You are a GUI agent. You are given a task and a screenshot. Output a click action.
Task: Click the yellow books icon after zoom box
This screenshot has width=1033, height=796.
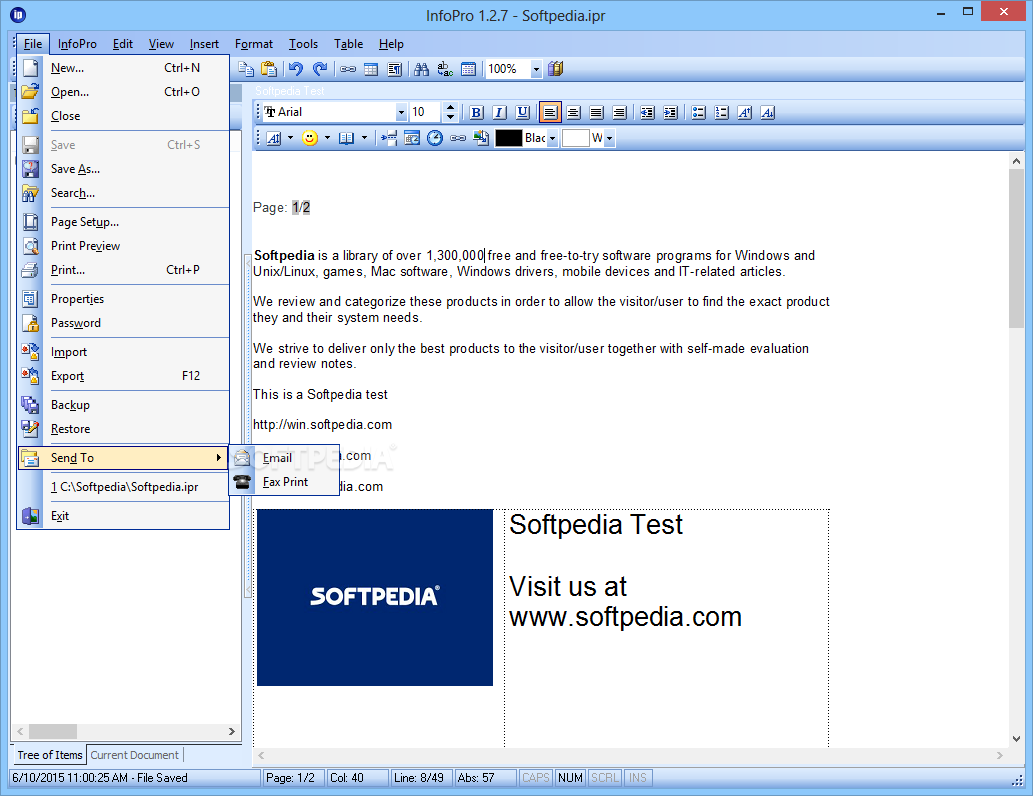pyautogui.click(x=555, y=69)
